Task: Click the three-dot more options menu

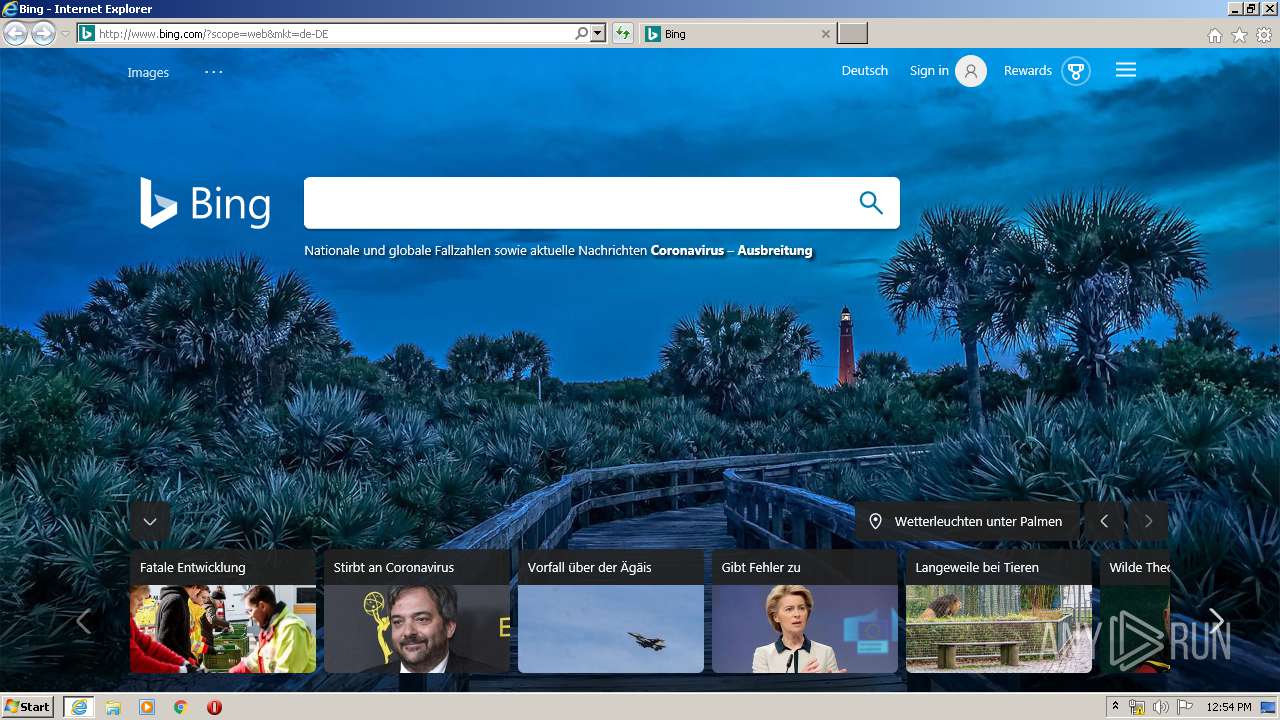Action: [x=214, y=72]
